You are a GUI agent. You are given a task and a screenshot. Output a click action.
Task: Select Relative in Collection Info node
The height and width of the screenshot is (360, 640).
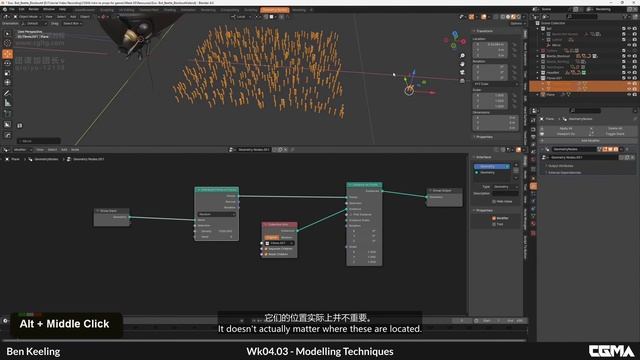click(x=287, y=237)
